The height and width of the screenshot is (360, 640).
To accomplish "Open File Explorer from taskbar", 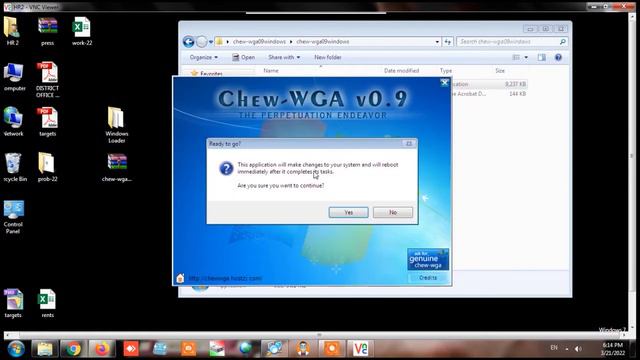I will point(44,349).
